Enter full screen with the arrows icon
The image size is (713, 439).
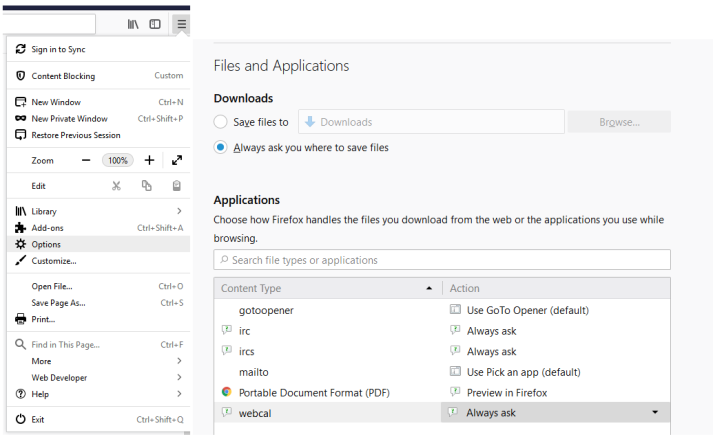tap(177, 160)
